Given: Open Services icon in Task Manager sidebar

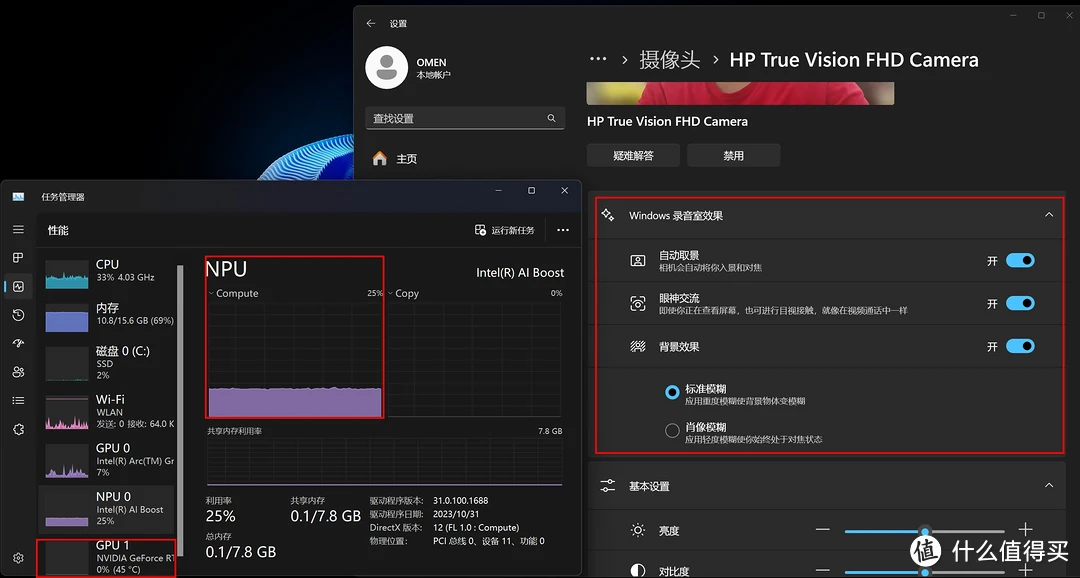Looking at the screenshot, I should 19,429.
